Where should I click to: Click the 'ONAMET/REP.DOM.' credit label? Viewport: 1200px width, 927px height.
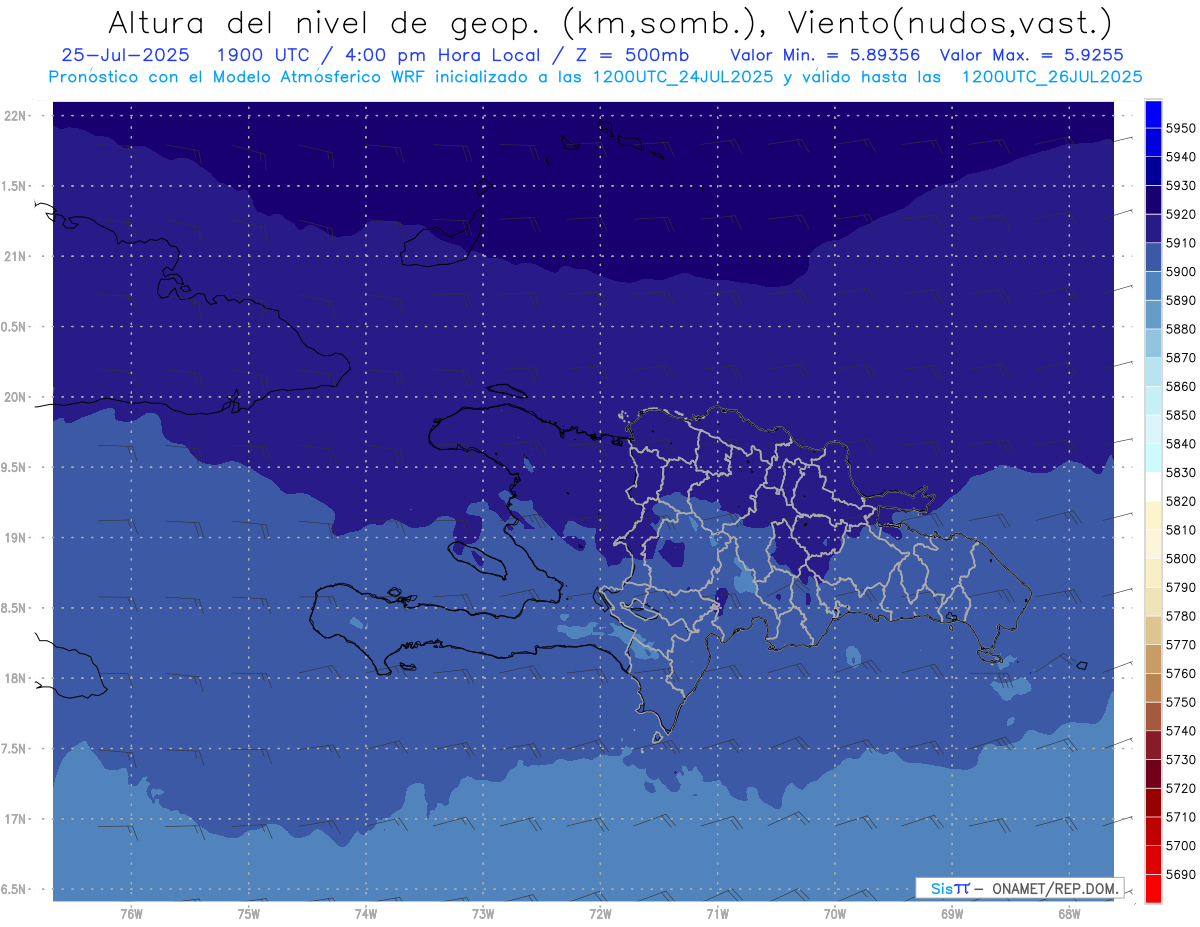point(1054,888)
